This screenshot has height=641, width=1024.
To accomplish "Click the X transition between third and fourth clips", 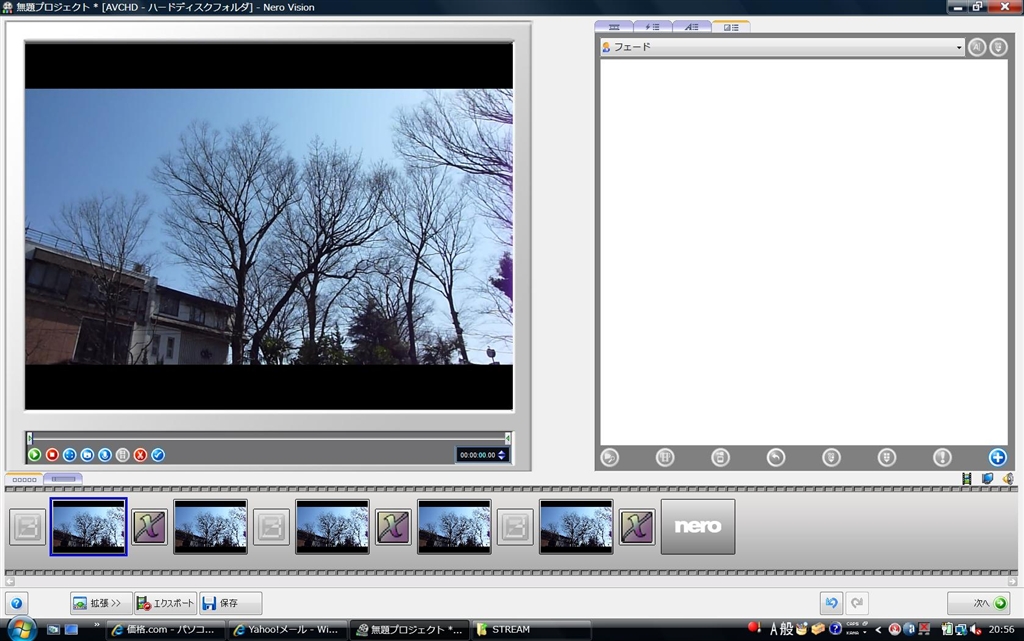I will [x=393, y=527].
